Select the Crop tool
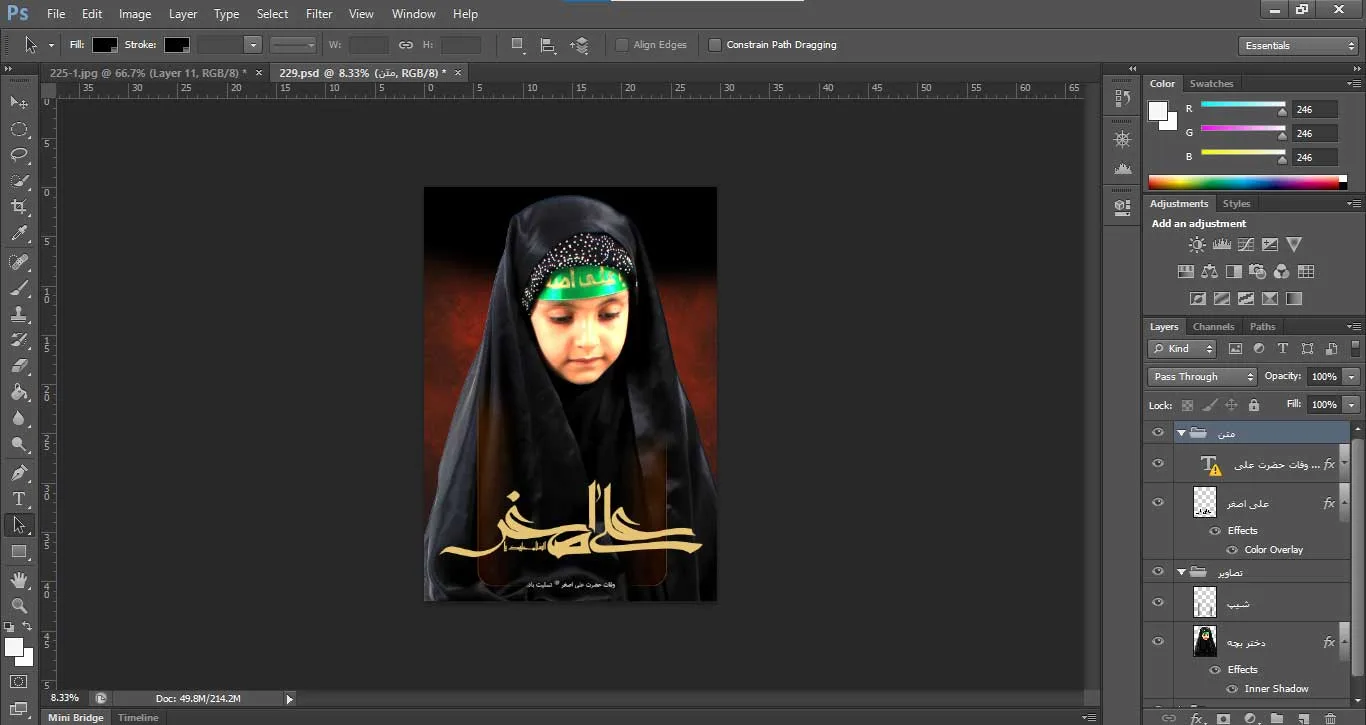The image size is (1366, 725). coord(19,207)
